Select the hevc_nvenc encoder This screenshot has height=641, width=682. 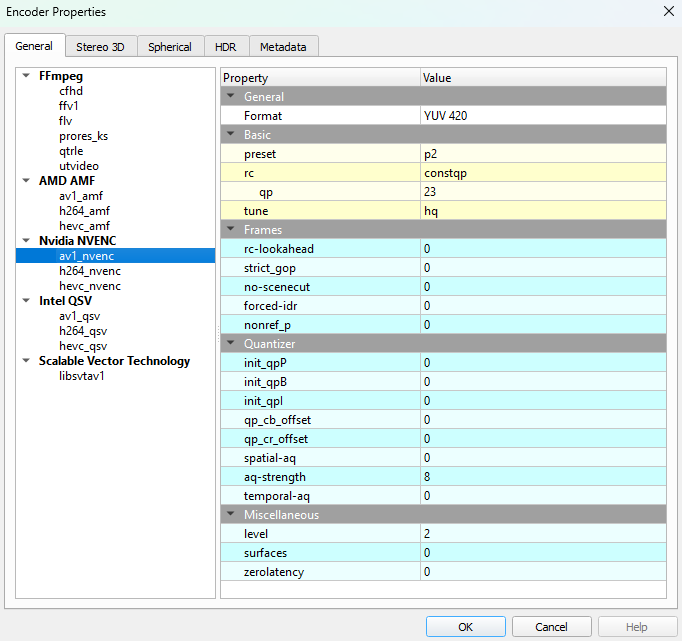point(90,286)
